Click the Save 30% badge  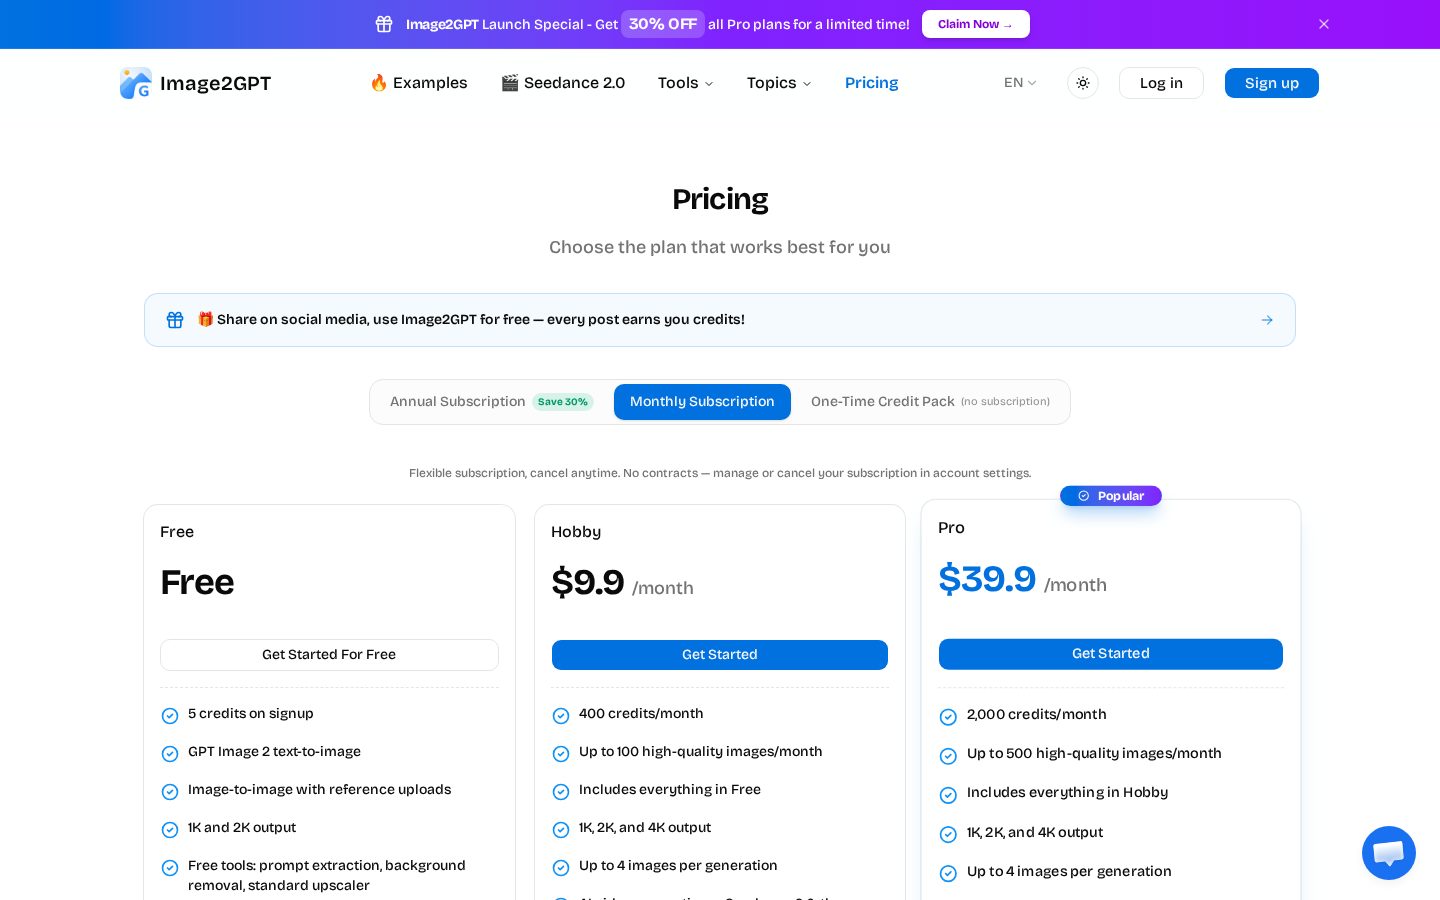point(563,402)
